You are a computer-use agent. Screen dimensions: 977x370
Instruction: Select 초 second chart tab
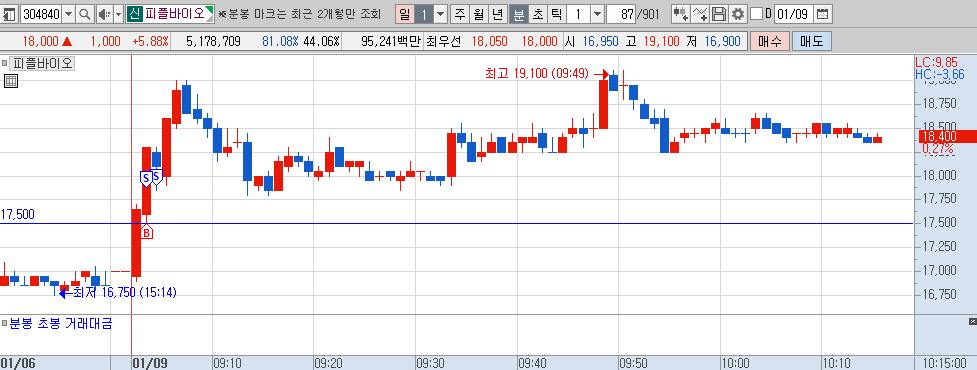point(537,14)
